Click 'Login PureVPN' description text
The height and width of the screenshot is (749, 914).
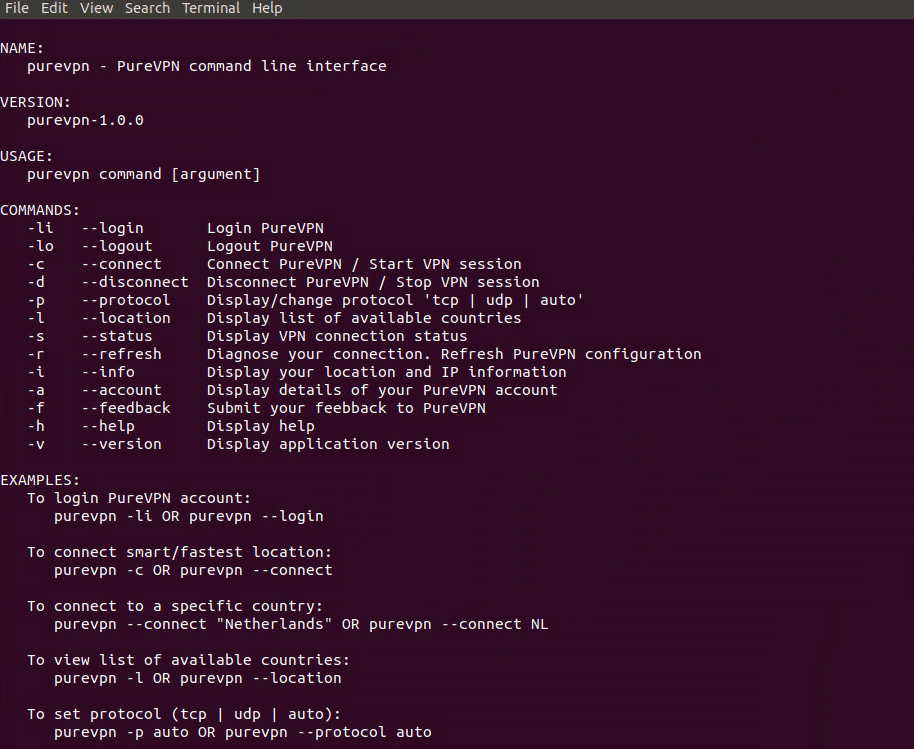coord(265,228)
